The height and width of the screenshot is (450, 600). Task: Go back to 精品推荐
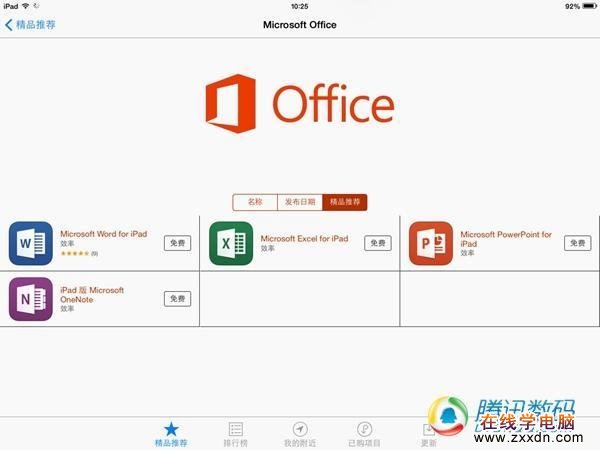(x=30, y=25)
